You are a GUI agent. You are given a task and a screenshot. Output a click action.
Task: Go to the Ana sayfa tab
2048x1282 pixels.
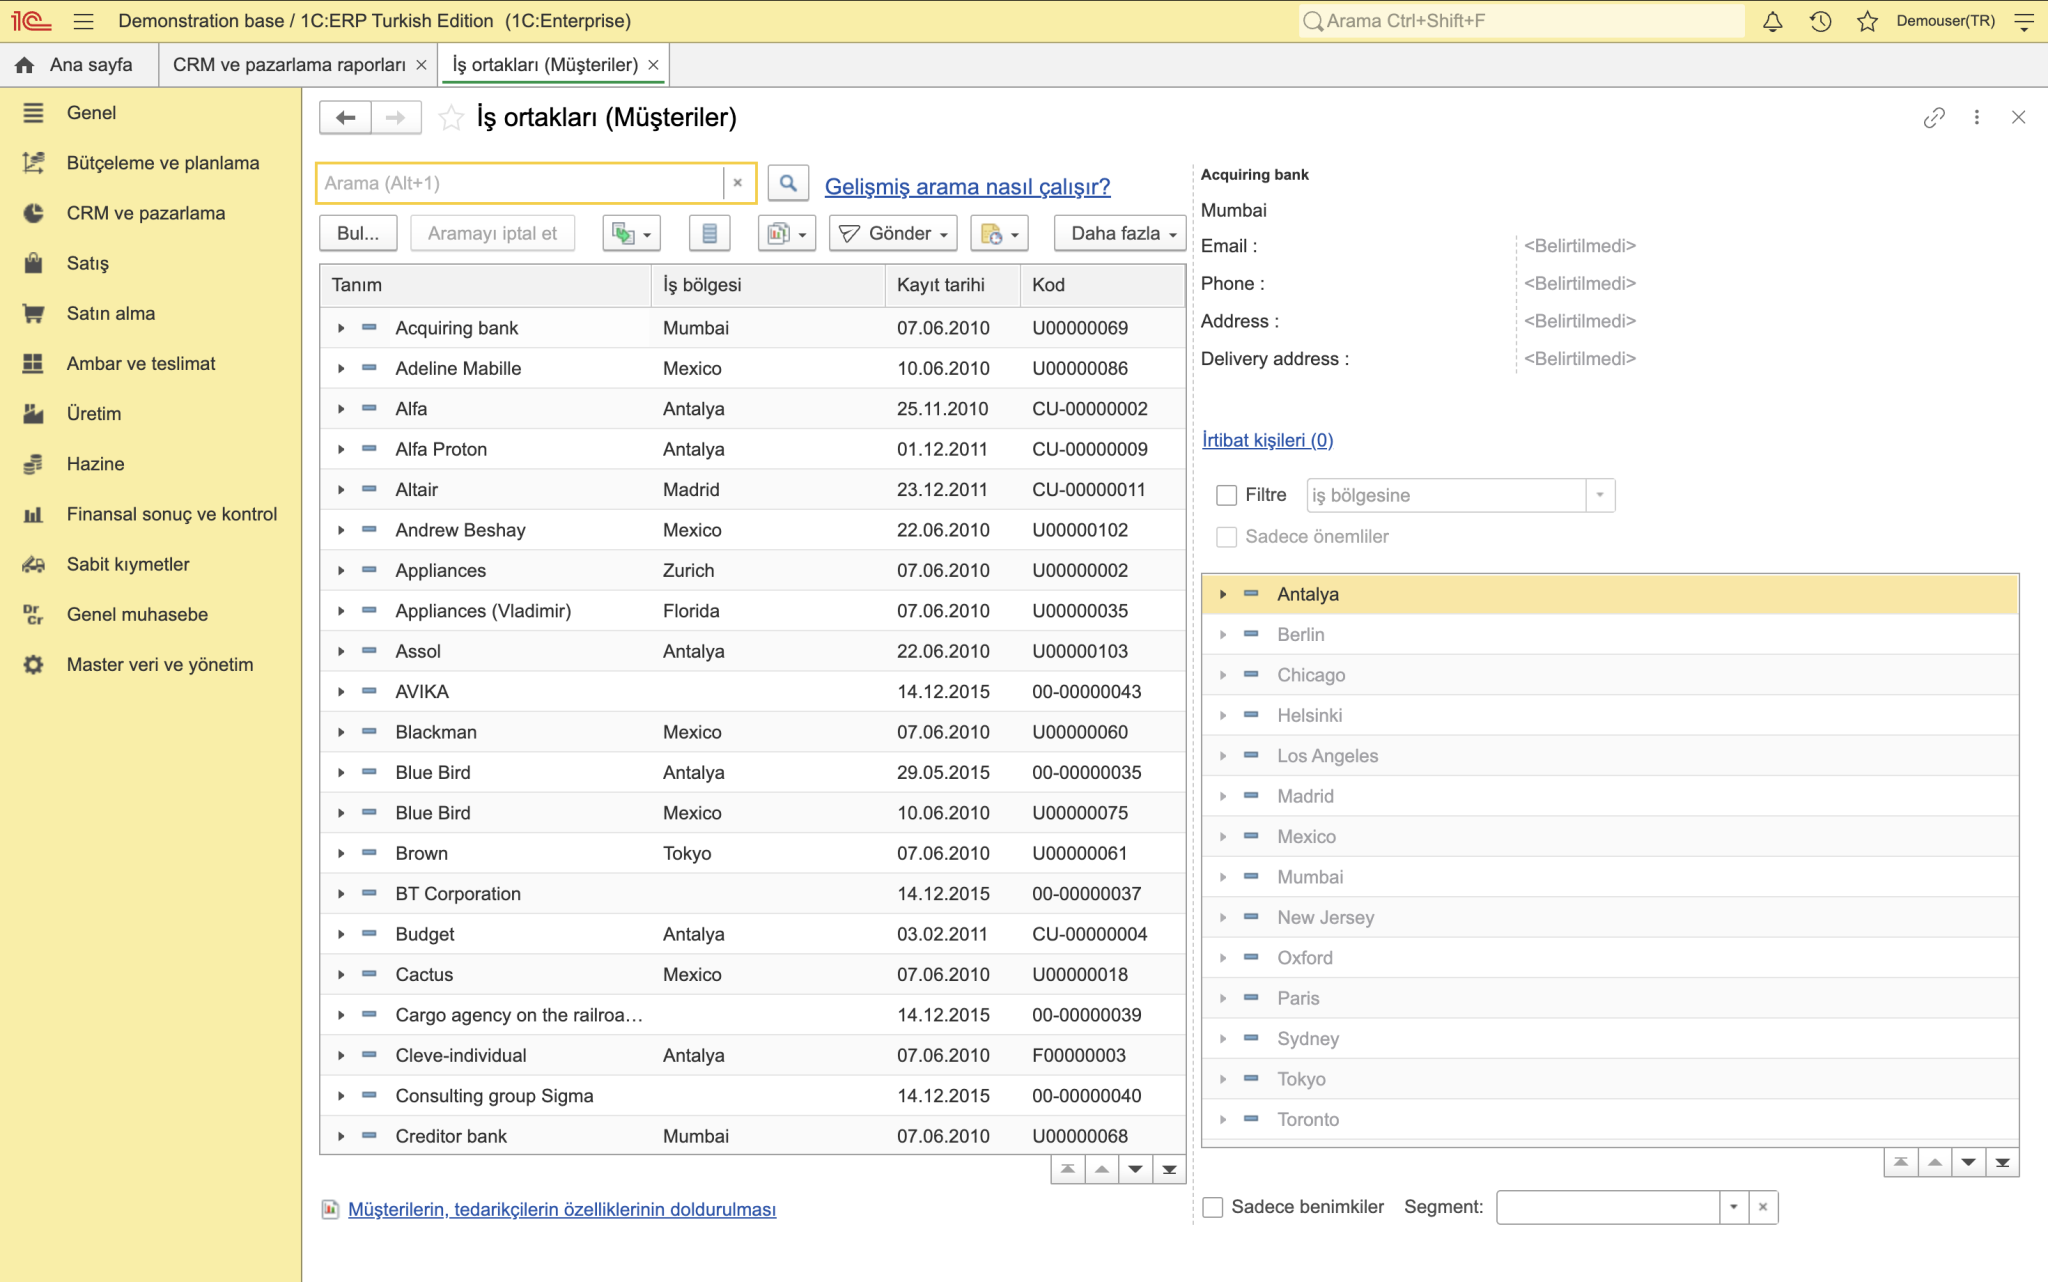(x=76, y=65)
